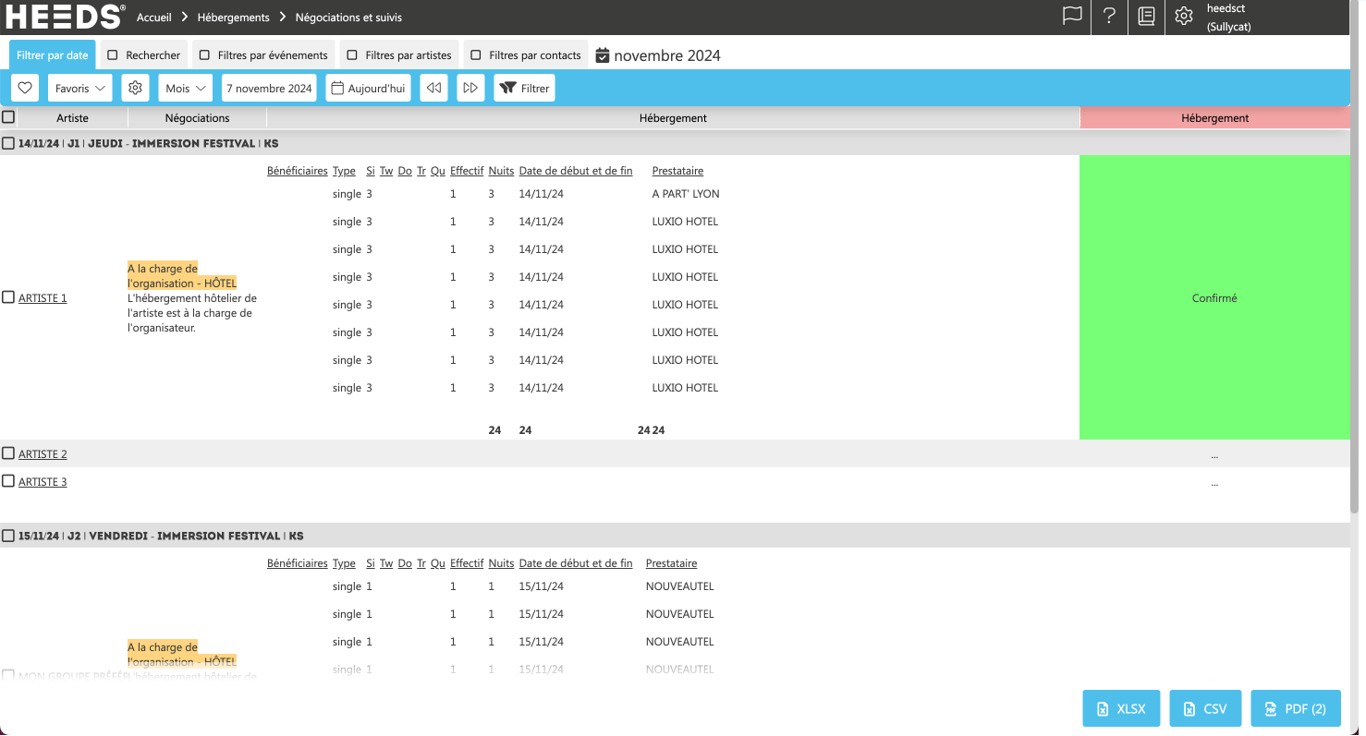1366x736 pixels.
Task: Click the A PART' LYON provider cell
Action: click(x=686, y=194)
